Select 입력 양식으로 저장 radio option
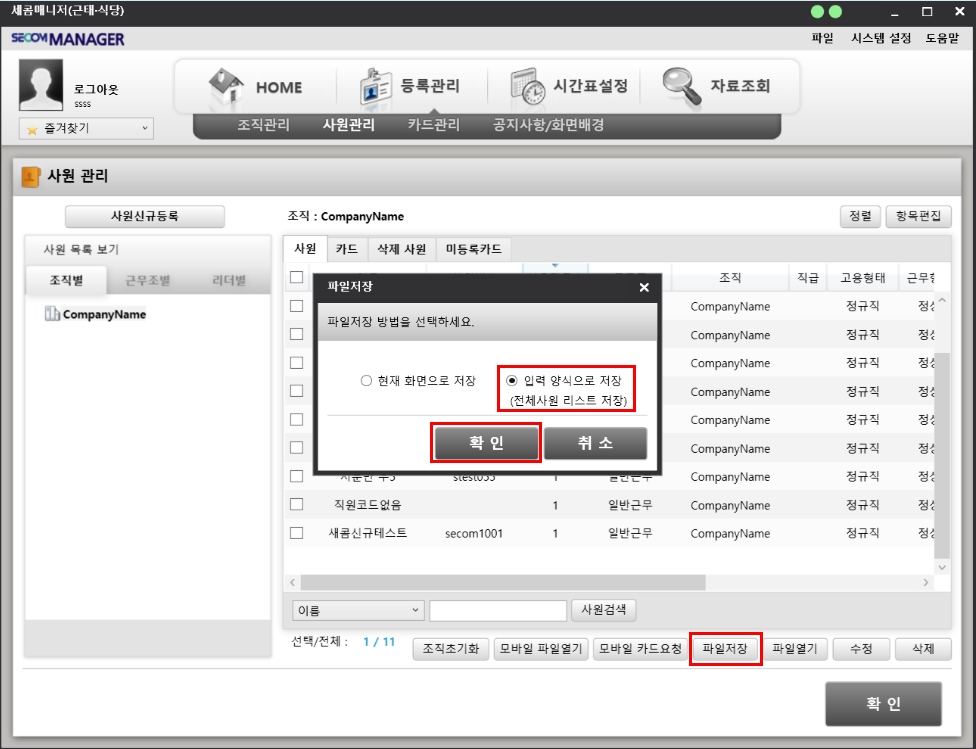This screenshot has height=749, width=976. coord(513,381)
